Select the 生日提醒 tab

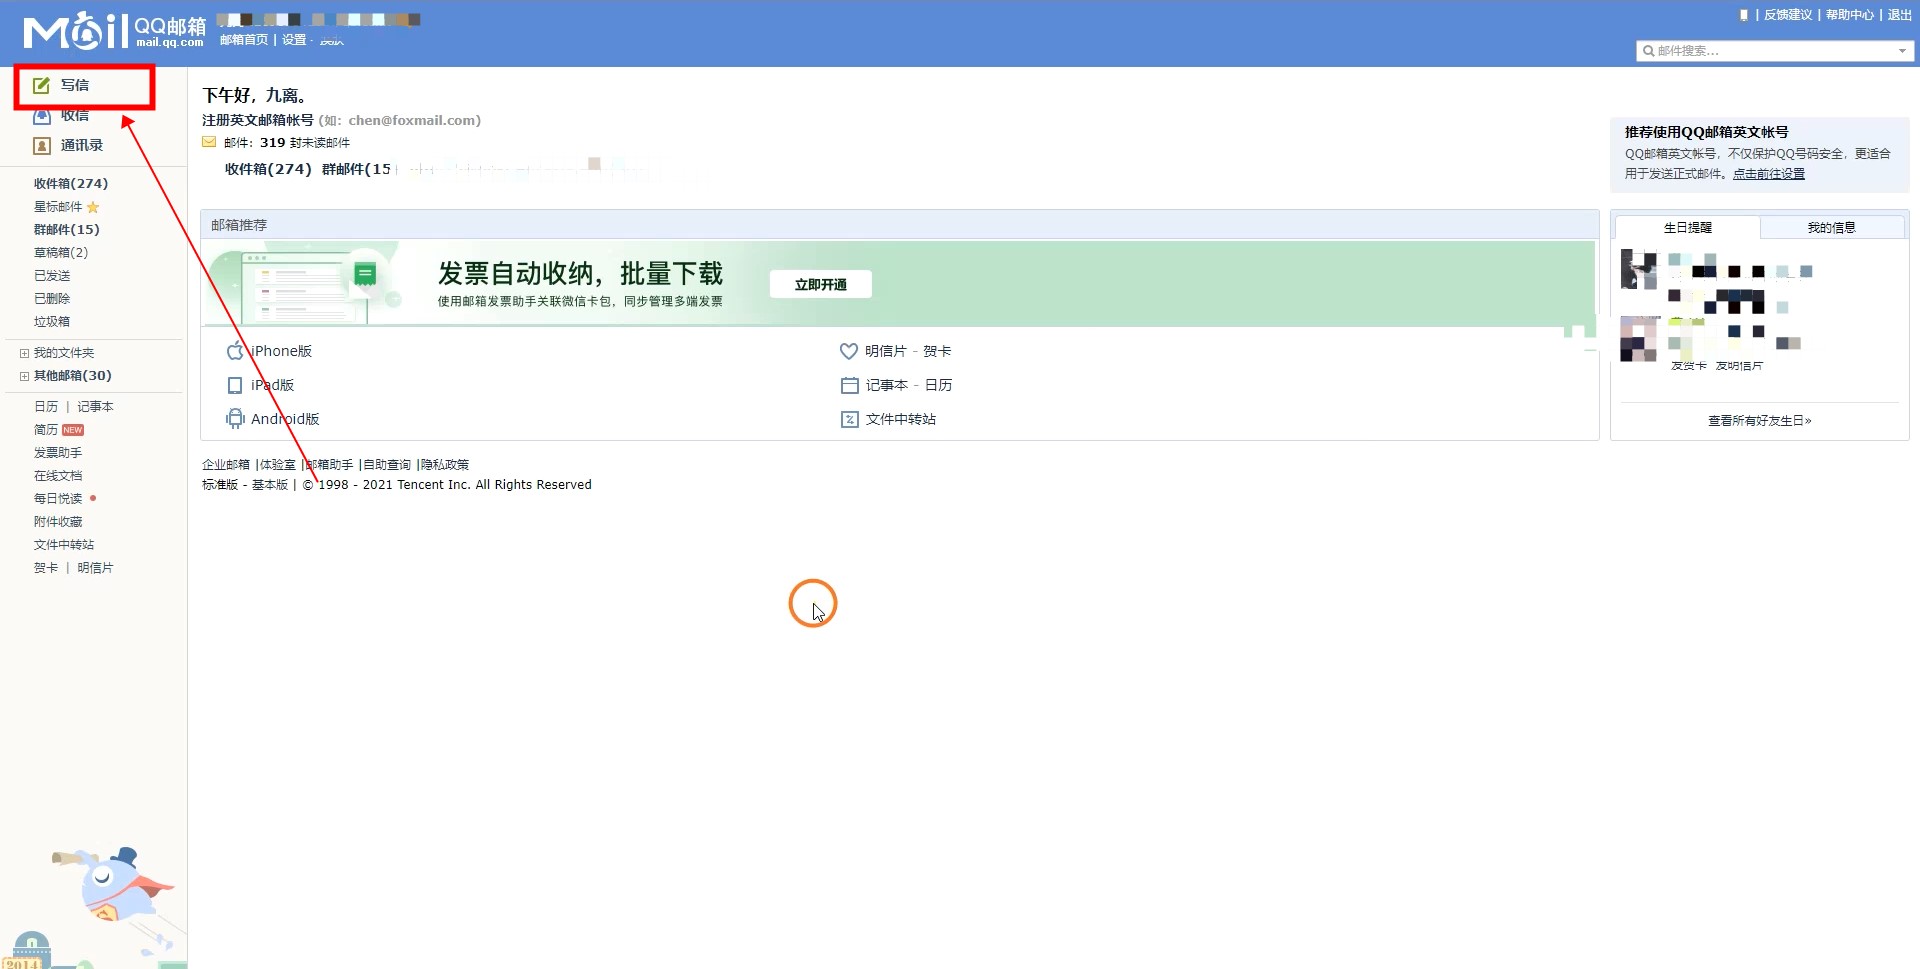click(x=1687, y=228)
